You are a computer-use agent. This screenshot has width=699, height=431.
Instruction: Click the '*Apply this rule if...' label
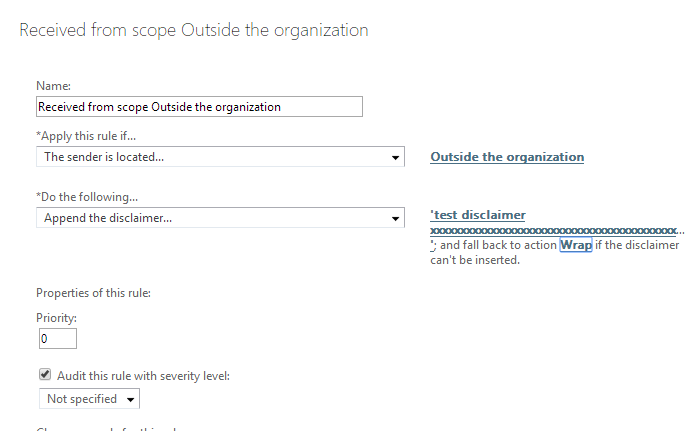[86, 136]
